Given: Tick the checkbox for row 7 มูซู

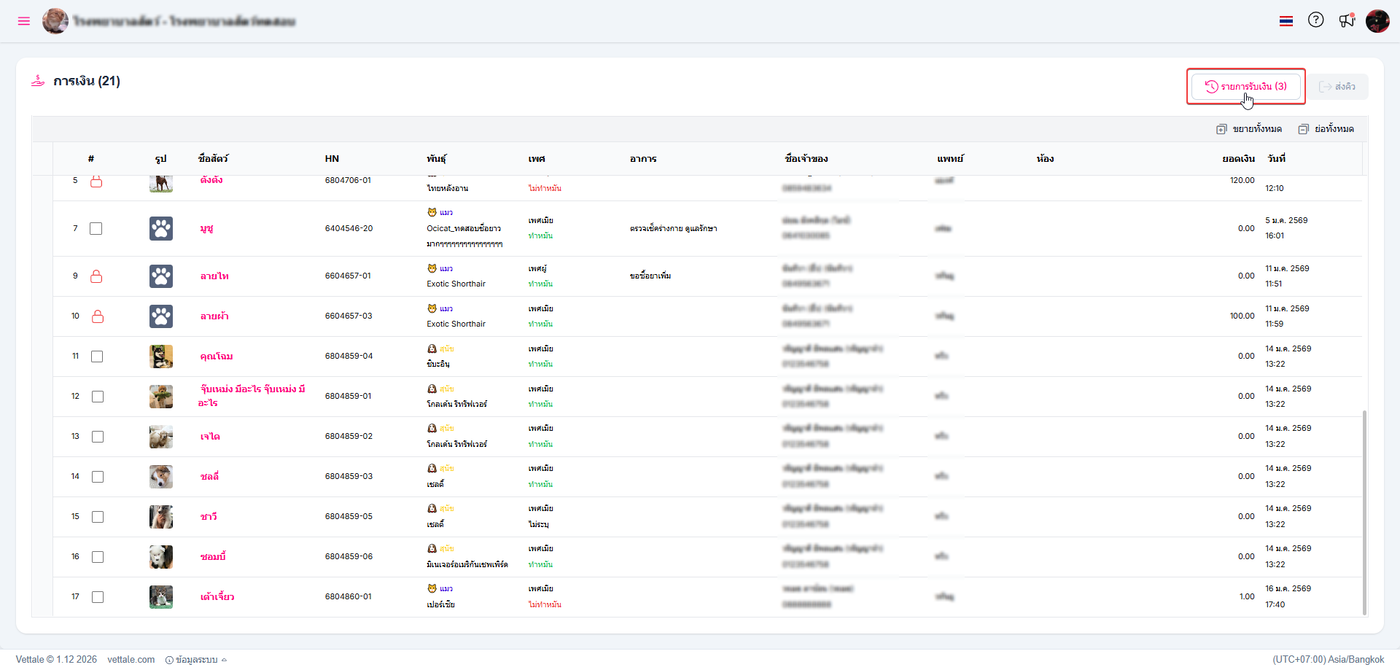Looking at the screenshot, I should click(97, 228).
